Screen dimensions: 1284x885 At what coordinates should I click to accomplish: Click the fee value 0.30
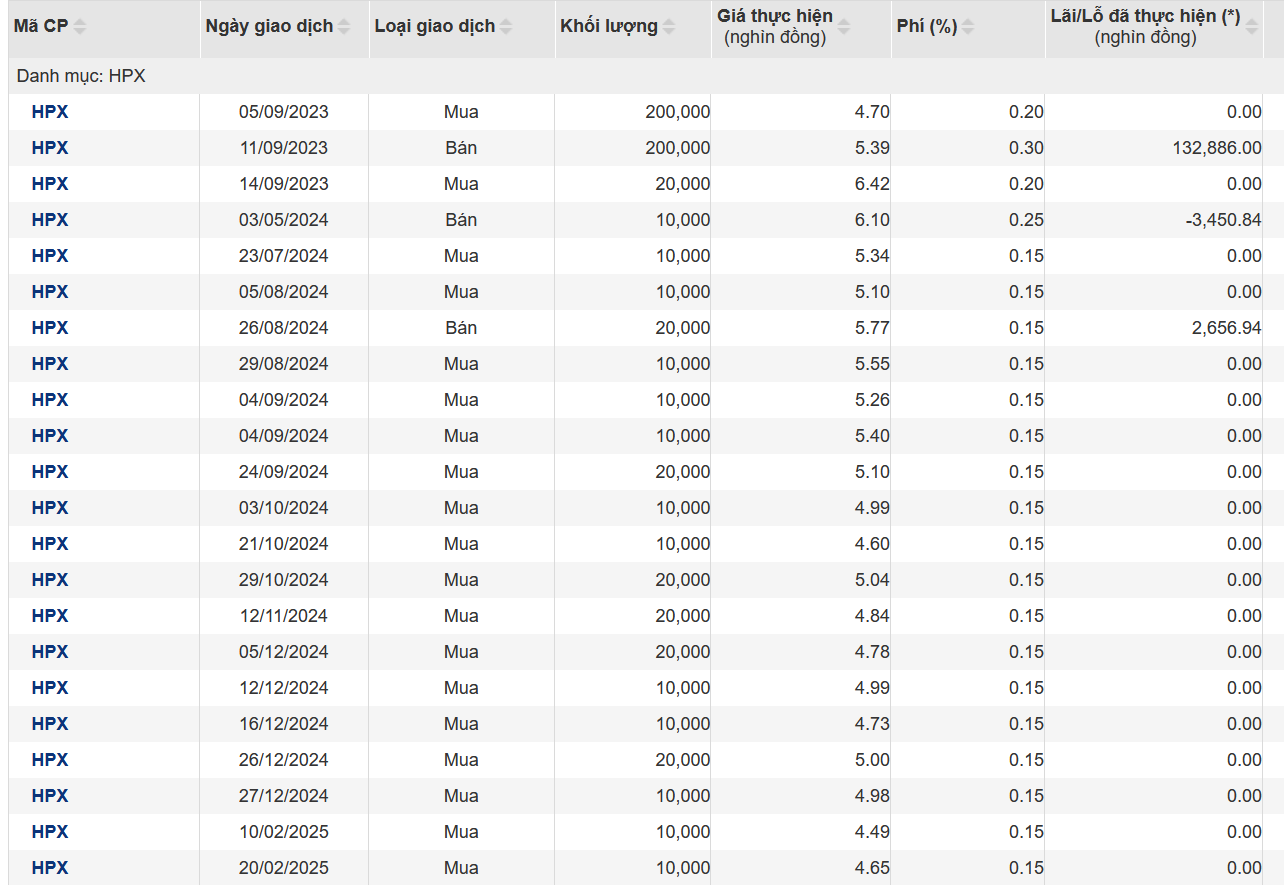(1027, 148)
